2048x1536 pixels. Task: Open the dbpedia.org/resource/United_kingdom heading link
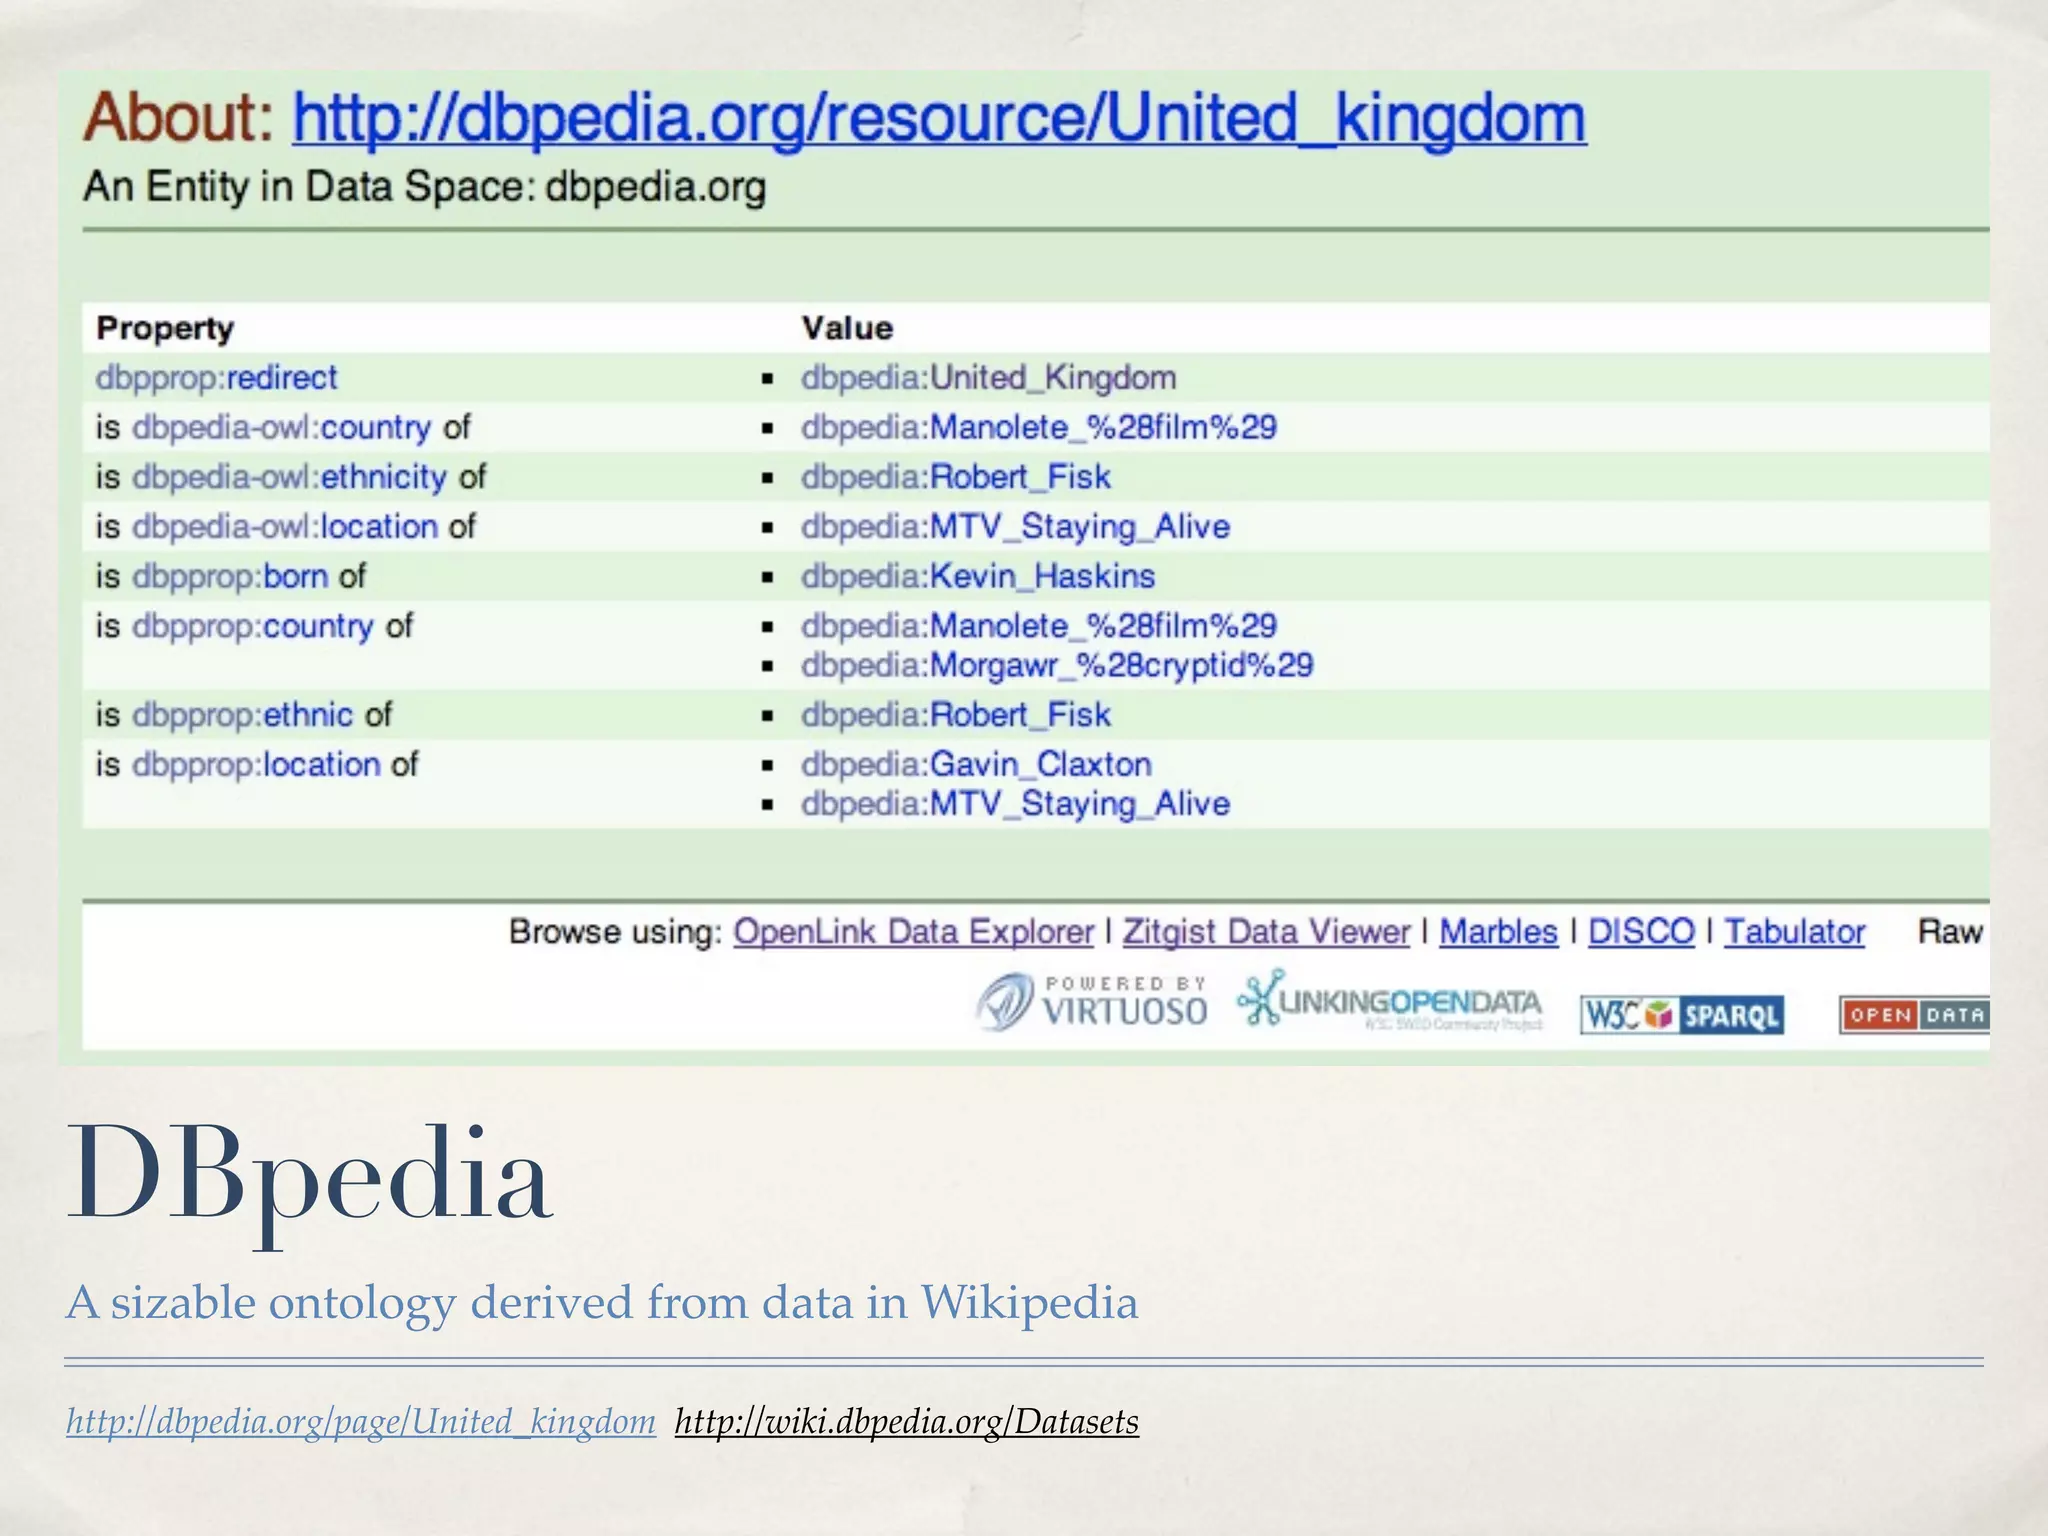pos(938,118)
